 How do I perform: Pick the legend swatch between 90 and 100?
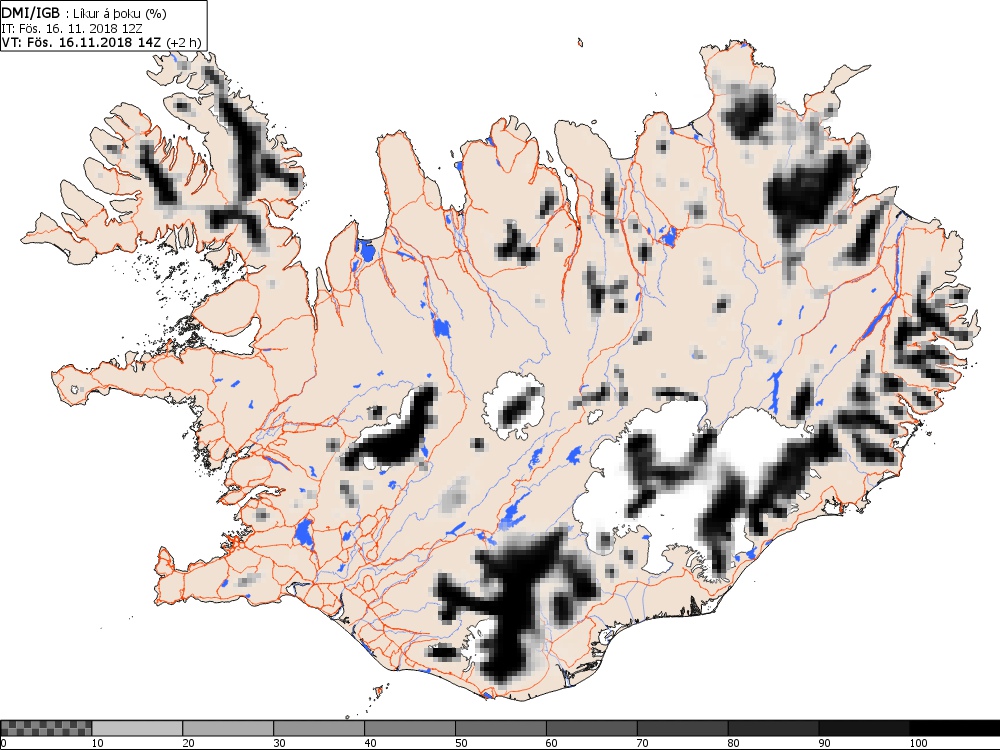coord(864,728)
